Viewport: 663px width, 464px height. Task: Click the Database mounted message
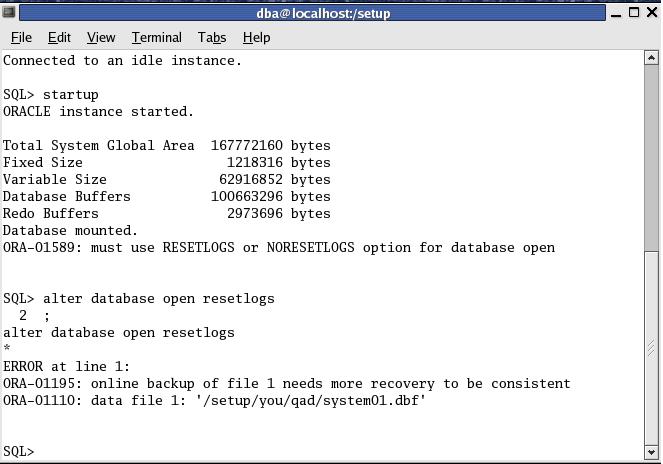70,230
